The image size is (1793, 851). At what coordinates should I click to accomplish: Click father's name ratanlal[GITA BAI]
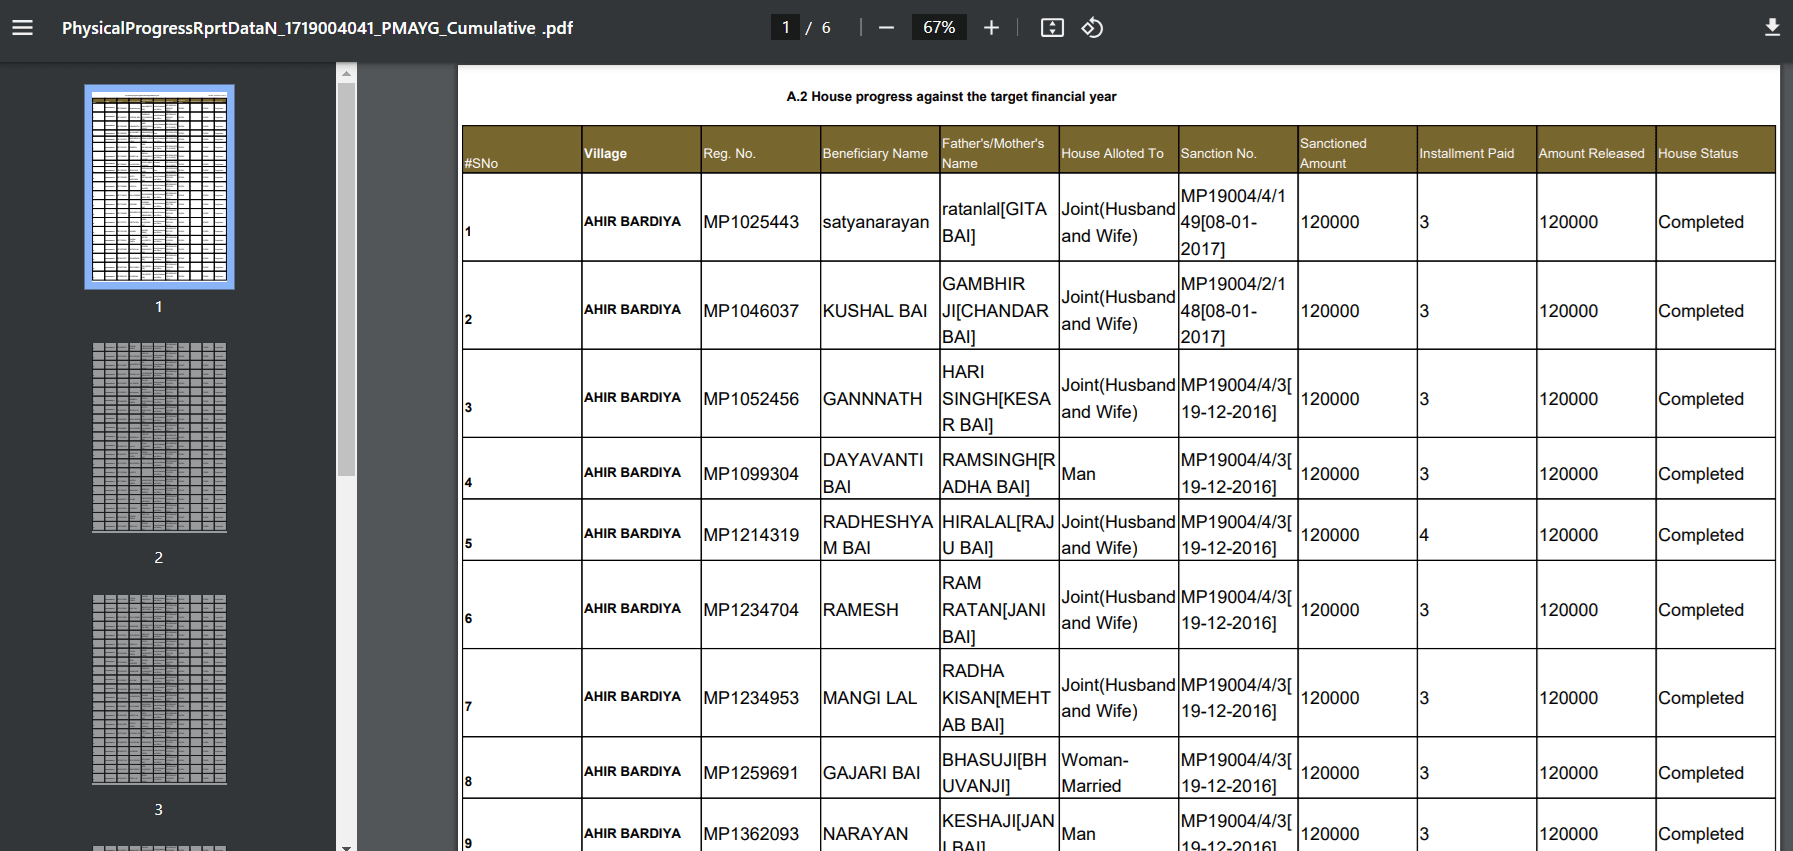click(x=994, y=222)
